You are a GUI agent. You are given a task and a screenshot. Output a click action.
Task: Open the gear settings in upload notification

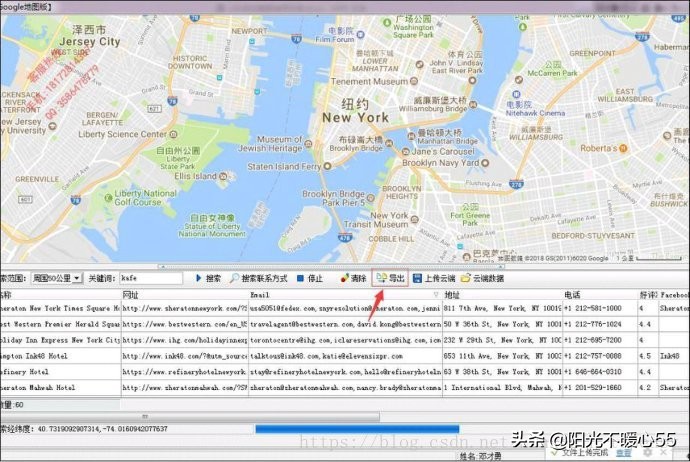point(648,452)
